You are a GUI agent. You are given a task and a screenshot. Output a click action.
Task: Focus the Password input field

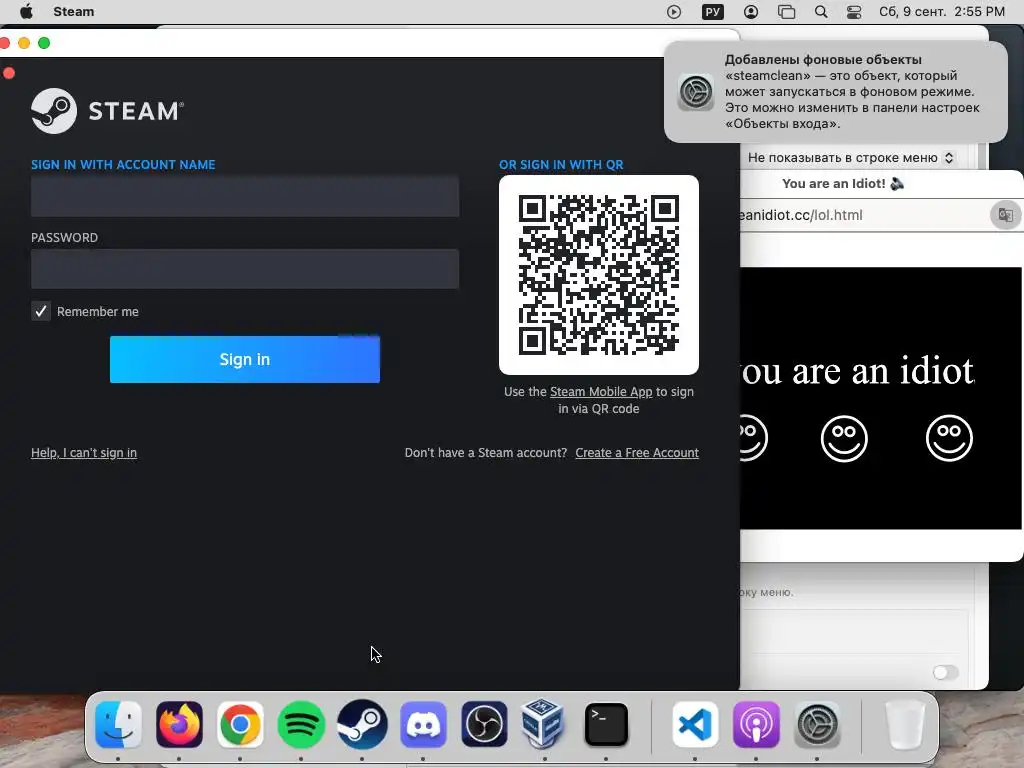245,269
